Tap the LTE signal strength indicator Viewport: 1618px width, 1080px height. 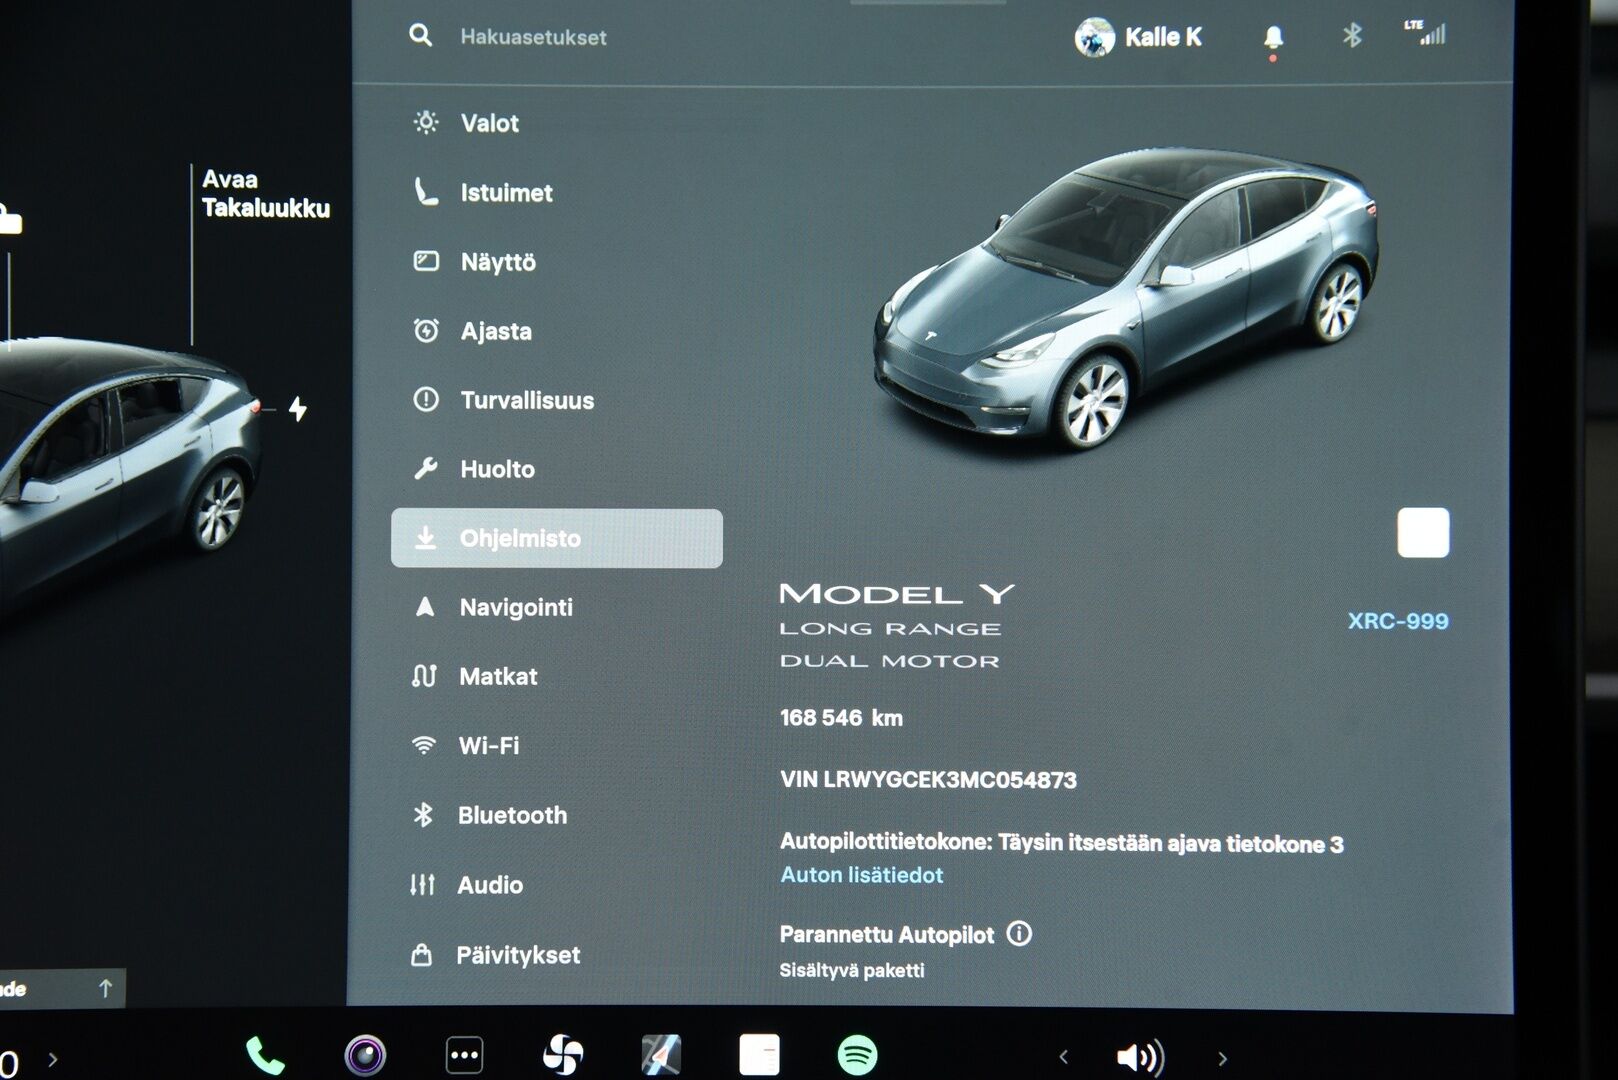click(1427, 35)
